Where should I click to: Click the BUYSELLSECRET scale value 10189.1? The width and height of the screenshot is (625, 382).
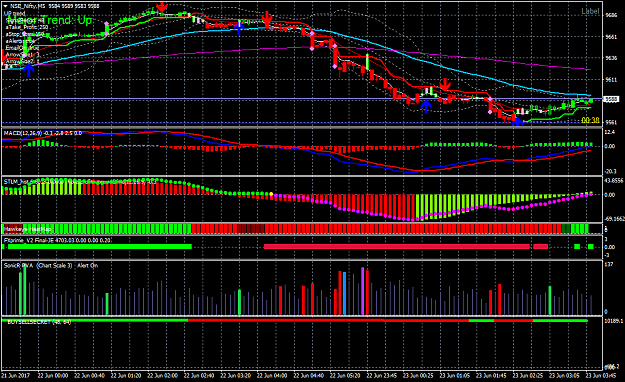click(x=614, y=321)
